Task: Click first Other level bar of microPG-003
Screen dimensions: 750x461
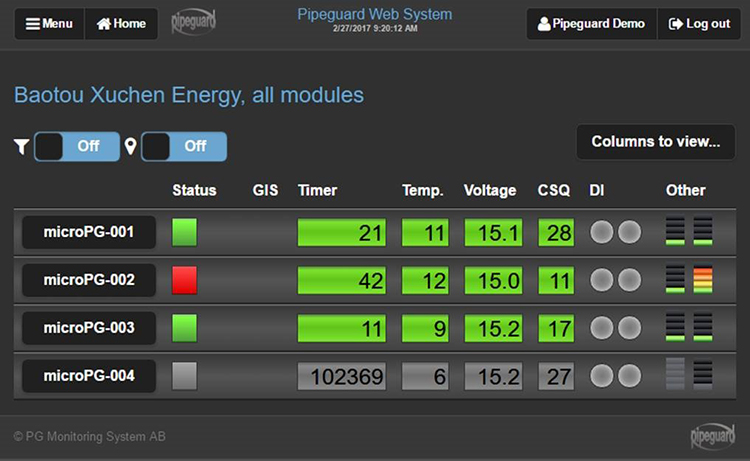Action: pos(675,327)
